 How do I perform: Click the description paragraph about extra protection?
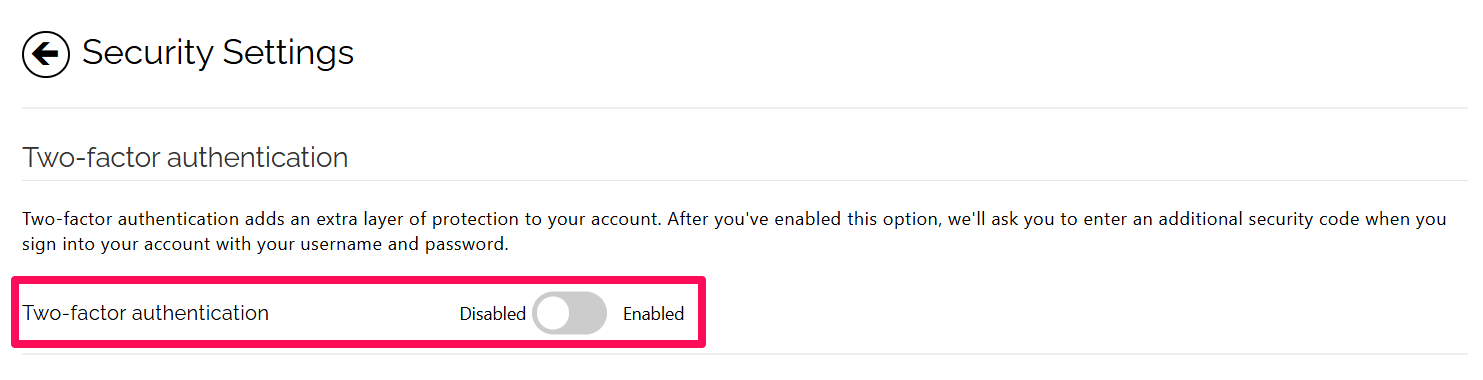pos(734,231)
